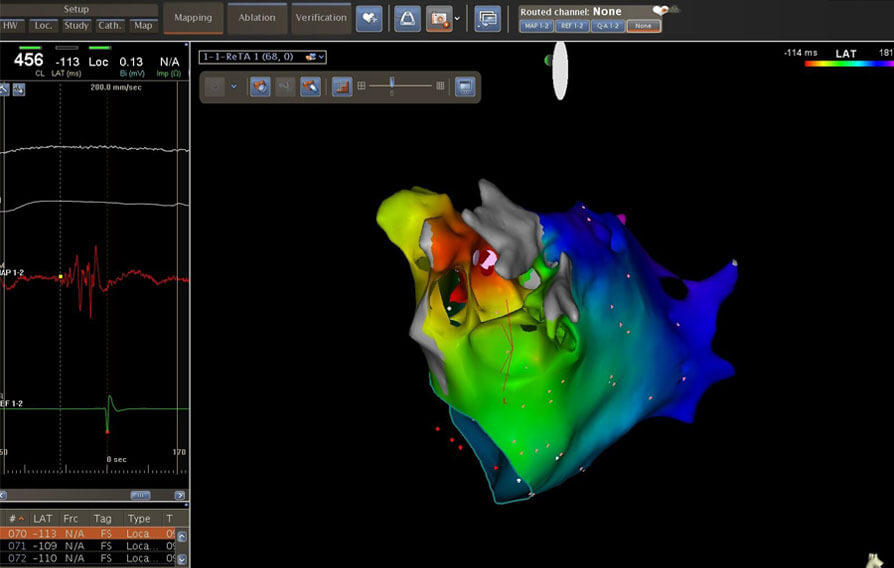Expand the camera snapshot options arrow
The height and width of the screenshot is (568, 894).
point(457,18)
